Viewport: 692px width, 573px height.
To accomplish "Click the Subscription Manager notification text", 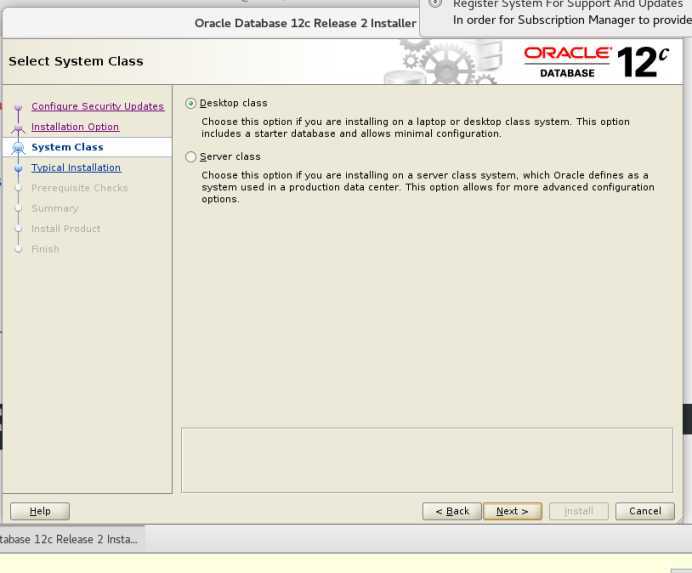I will (x=572, y=20).
